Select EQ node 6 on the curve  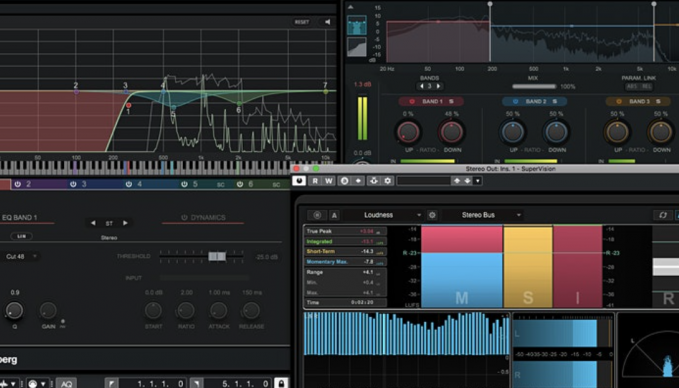pos(239,103)
